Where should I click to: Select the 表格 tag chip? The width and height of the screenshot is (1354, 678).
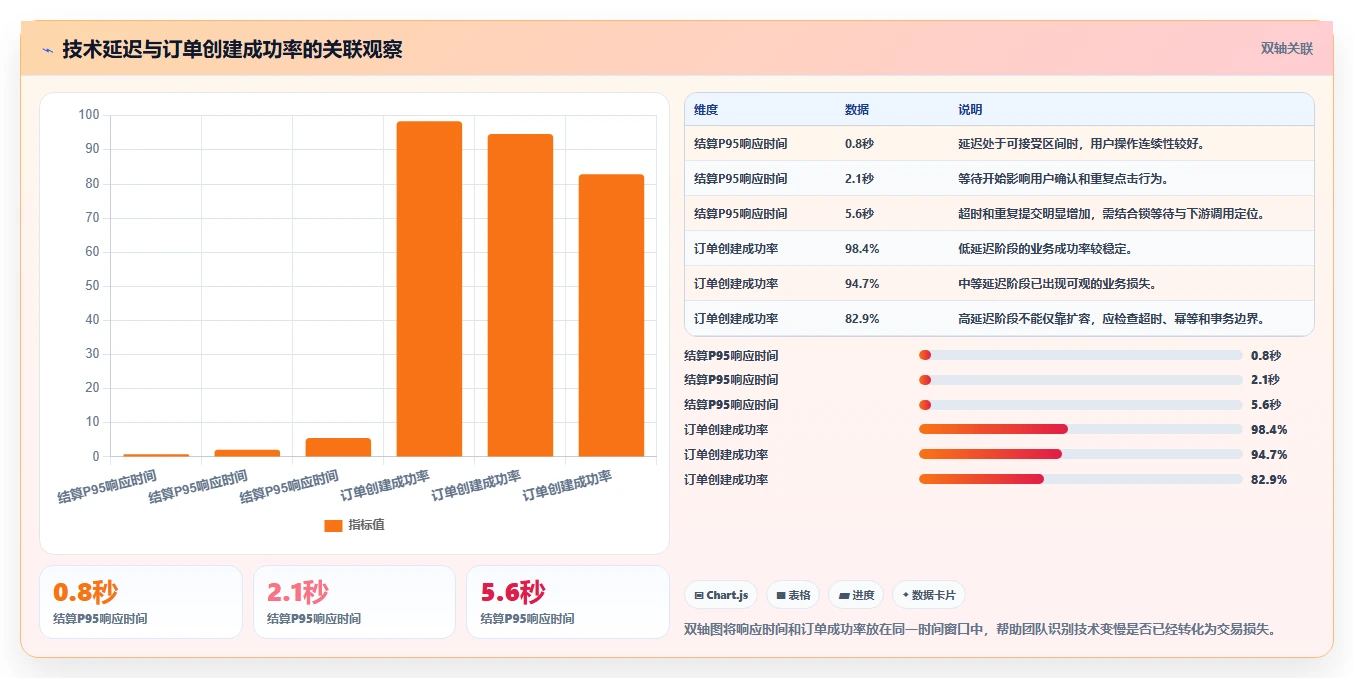[x=793, y=595]
